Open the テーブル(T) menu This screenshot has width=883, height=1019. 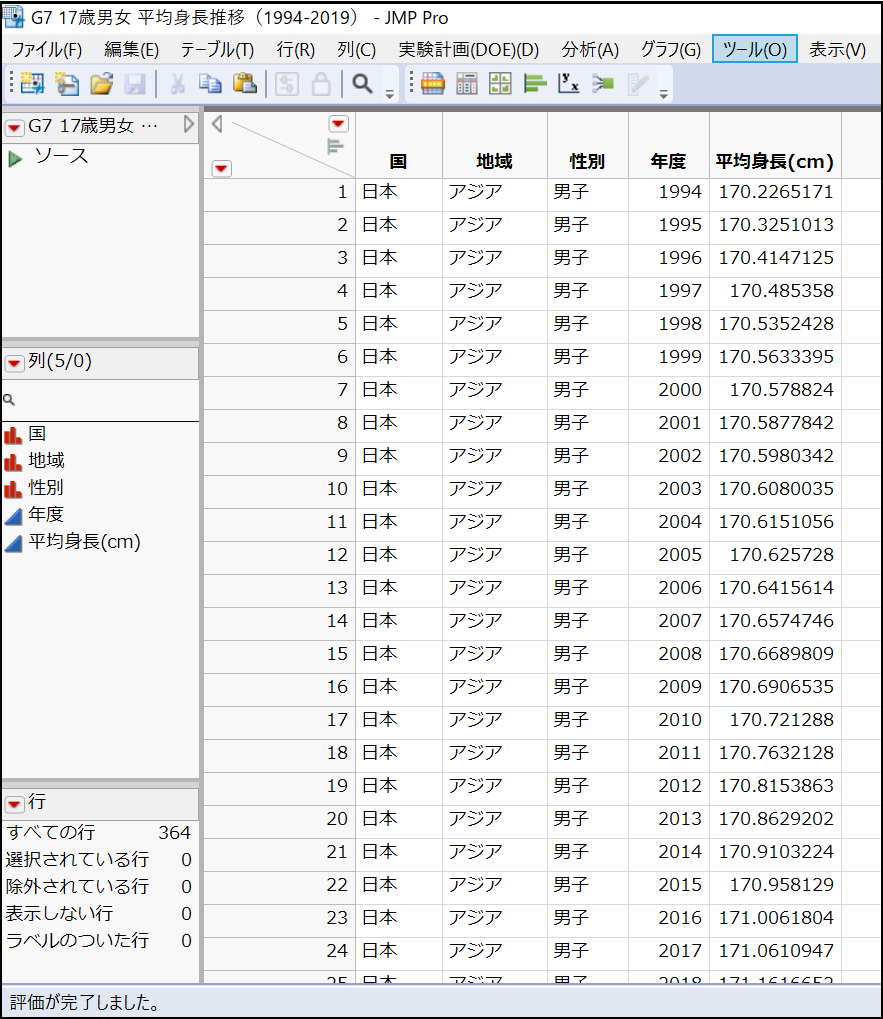click(217, 49)
